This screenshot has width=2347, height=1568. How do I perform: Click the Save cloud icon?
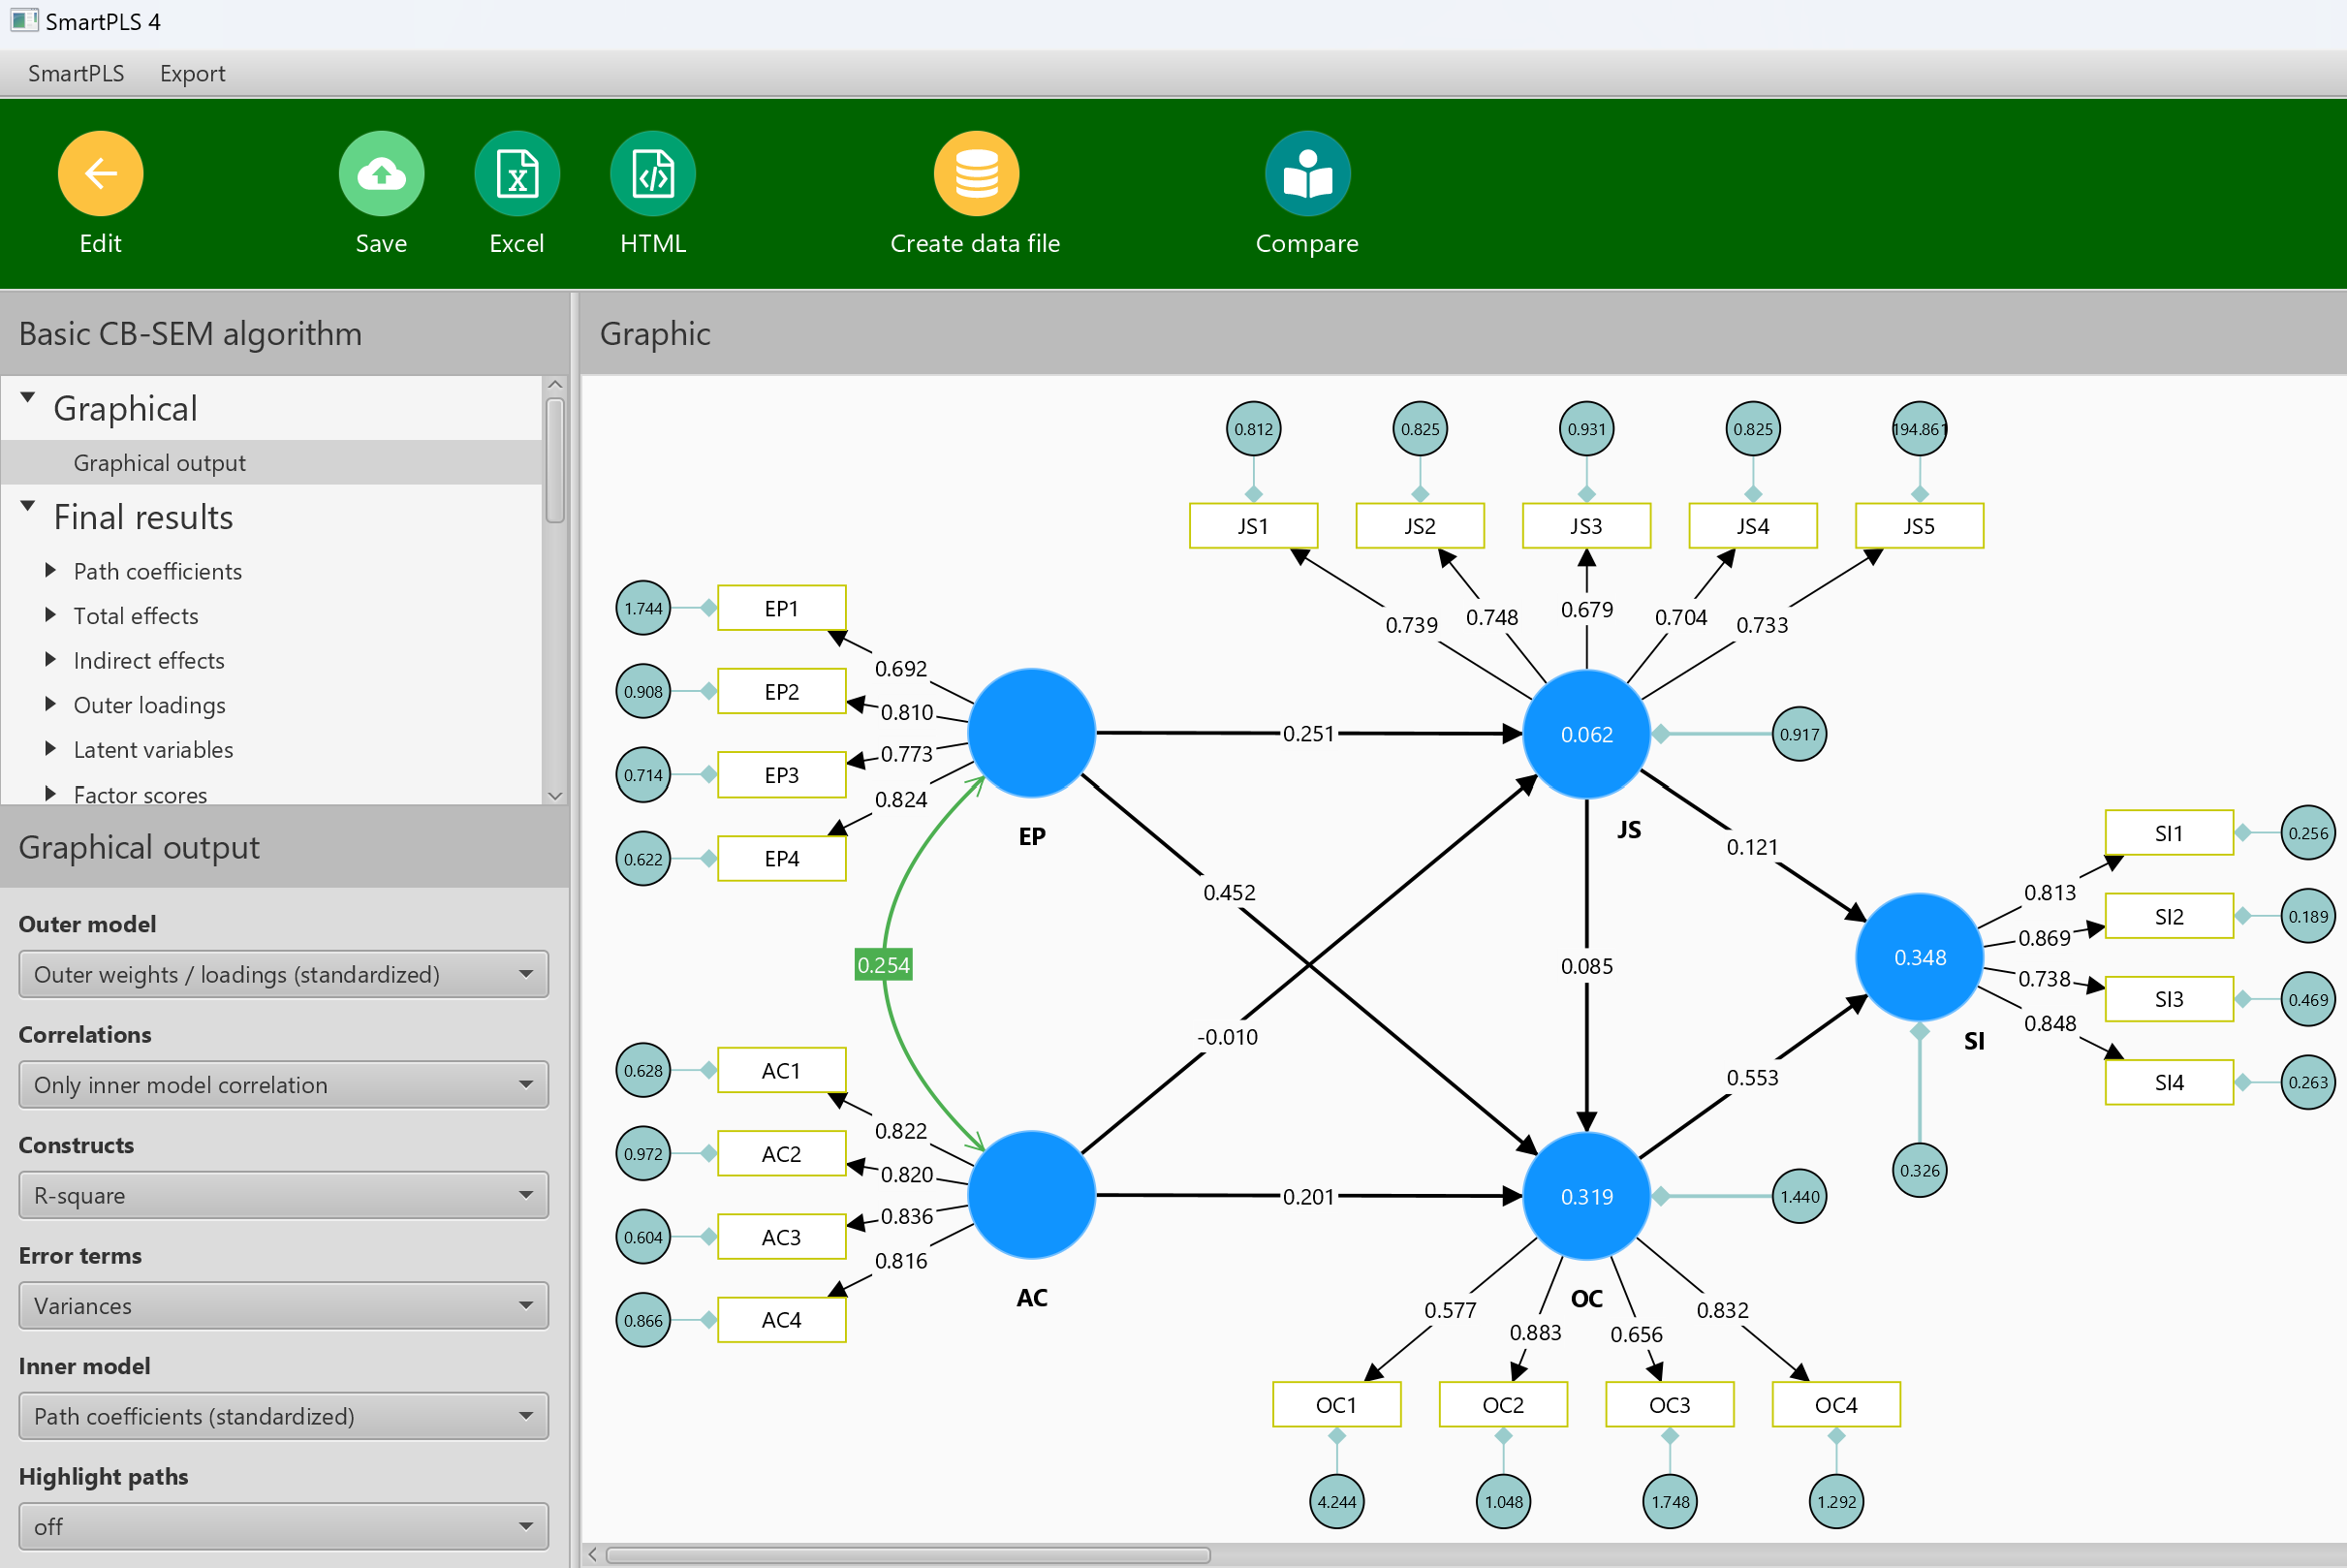pyautogui.click(x=381, y=174)
